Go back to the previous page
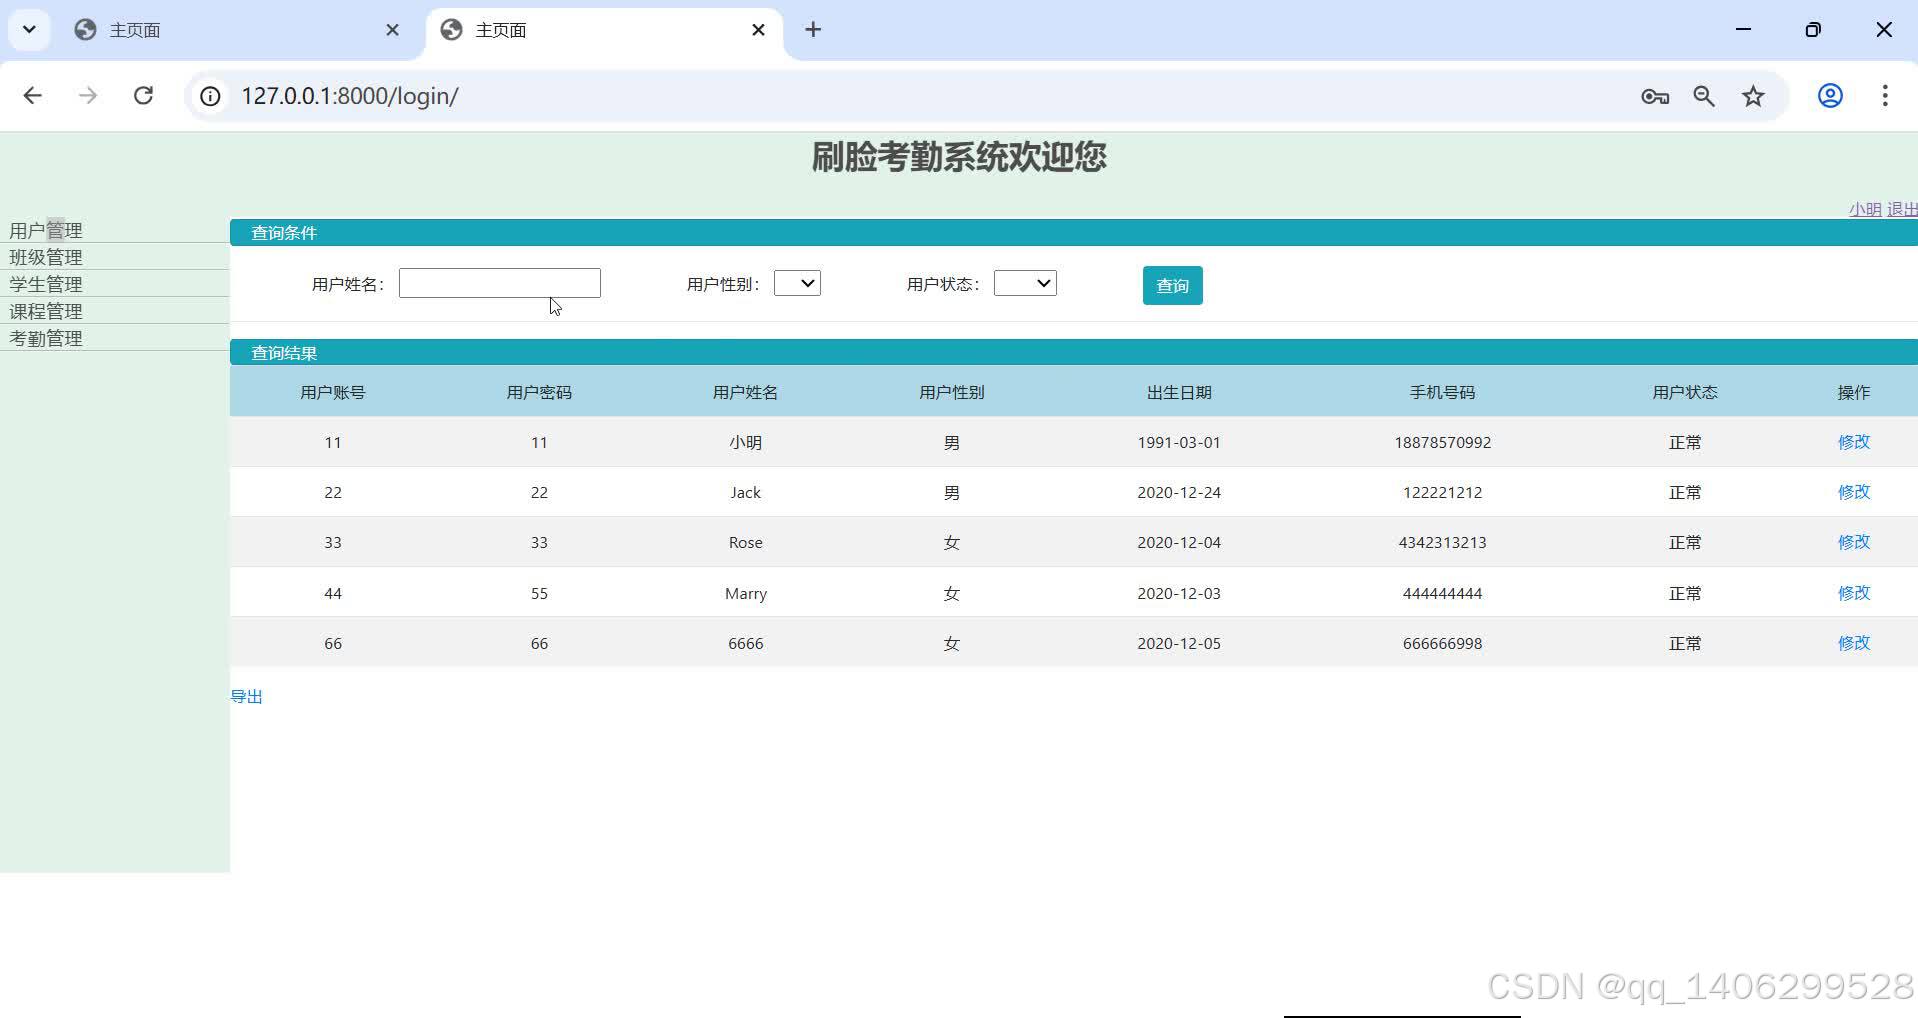 (x=32, y=96)
